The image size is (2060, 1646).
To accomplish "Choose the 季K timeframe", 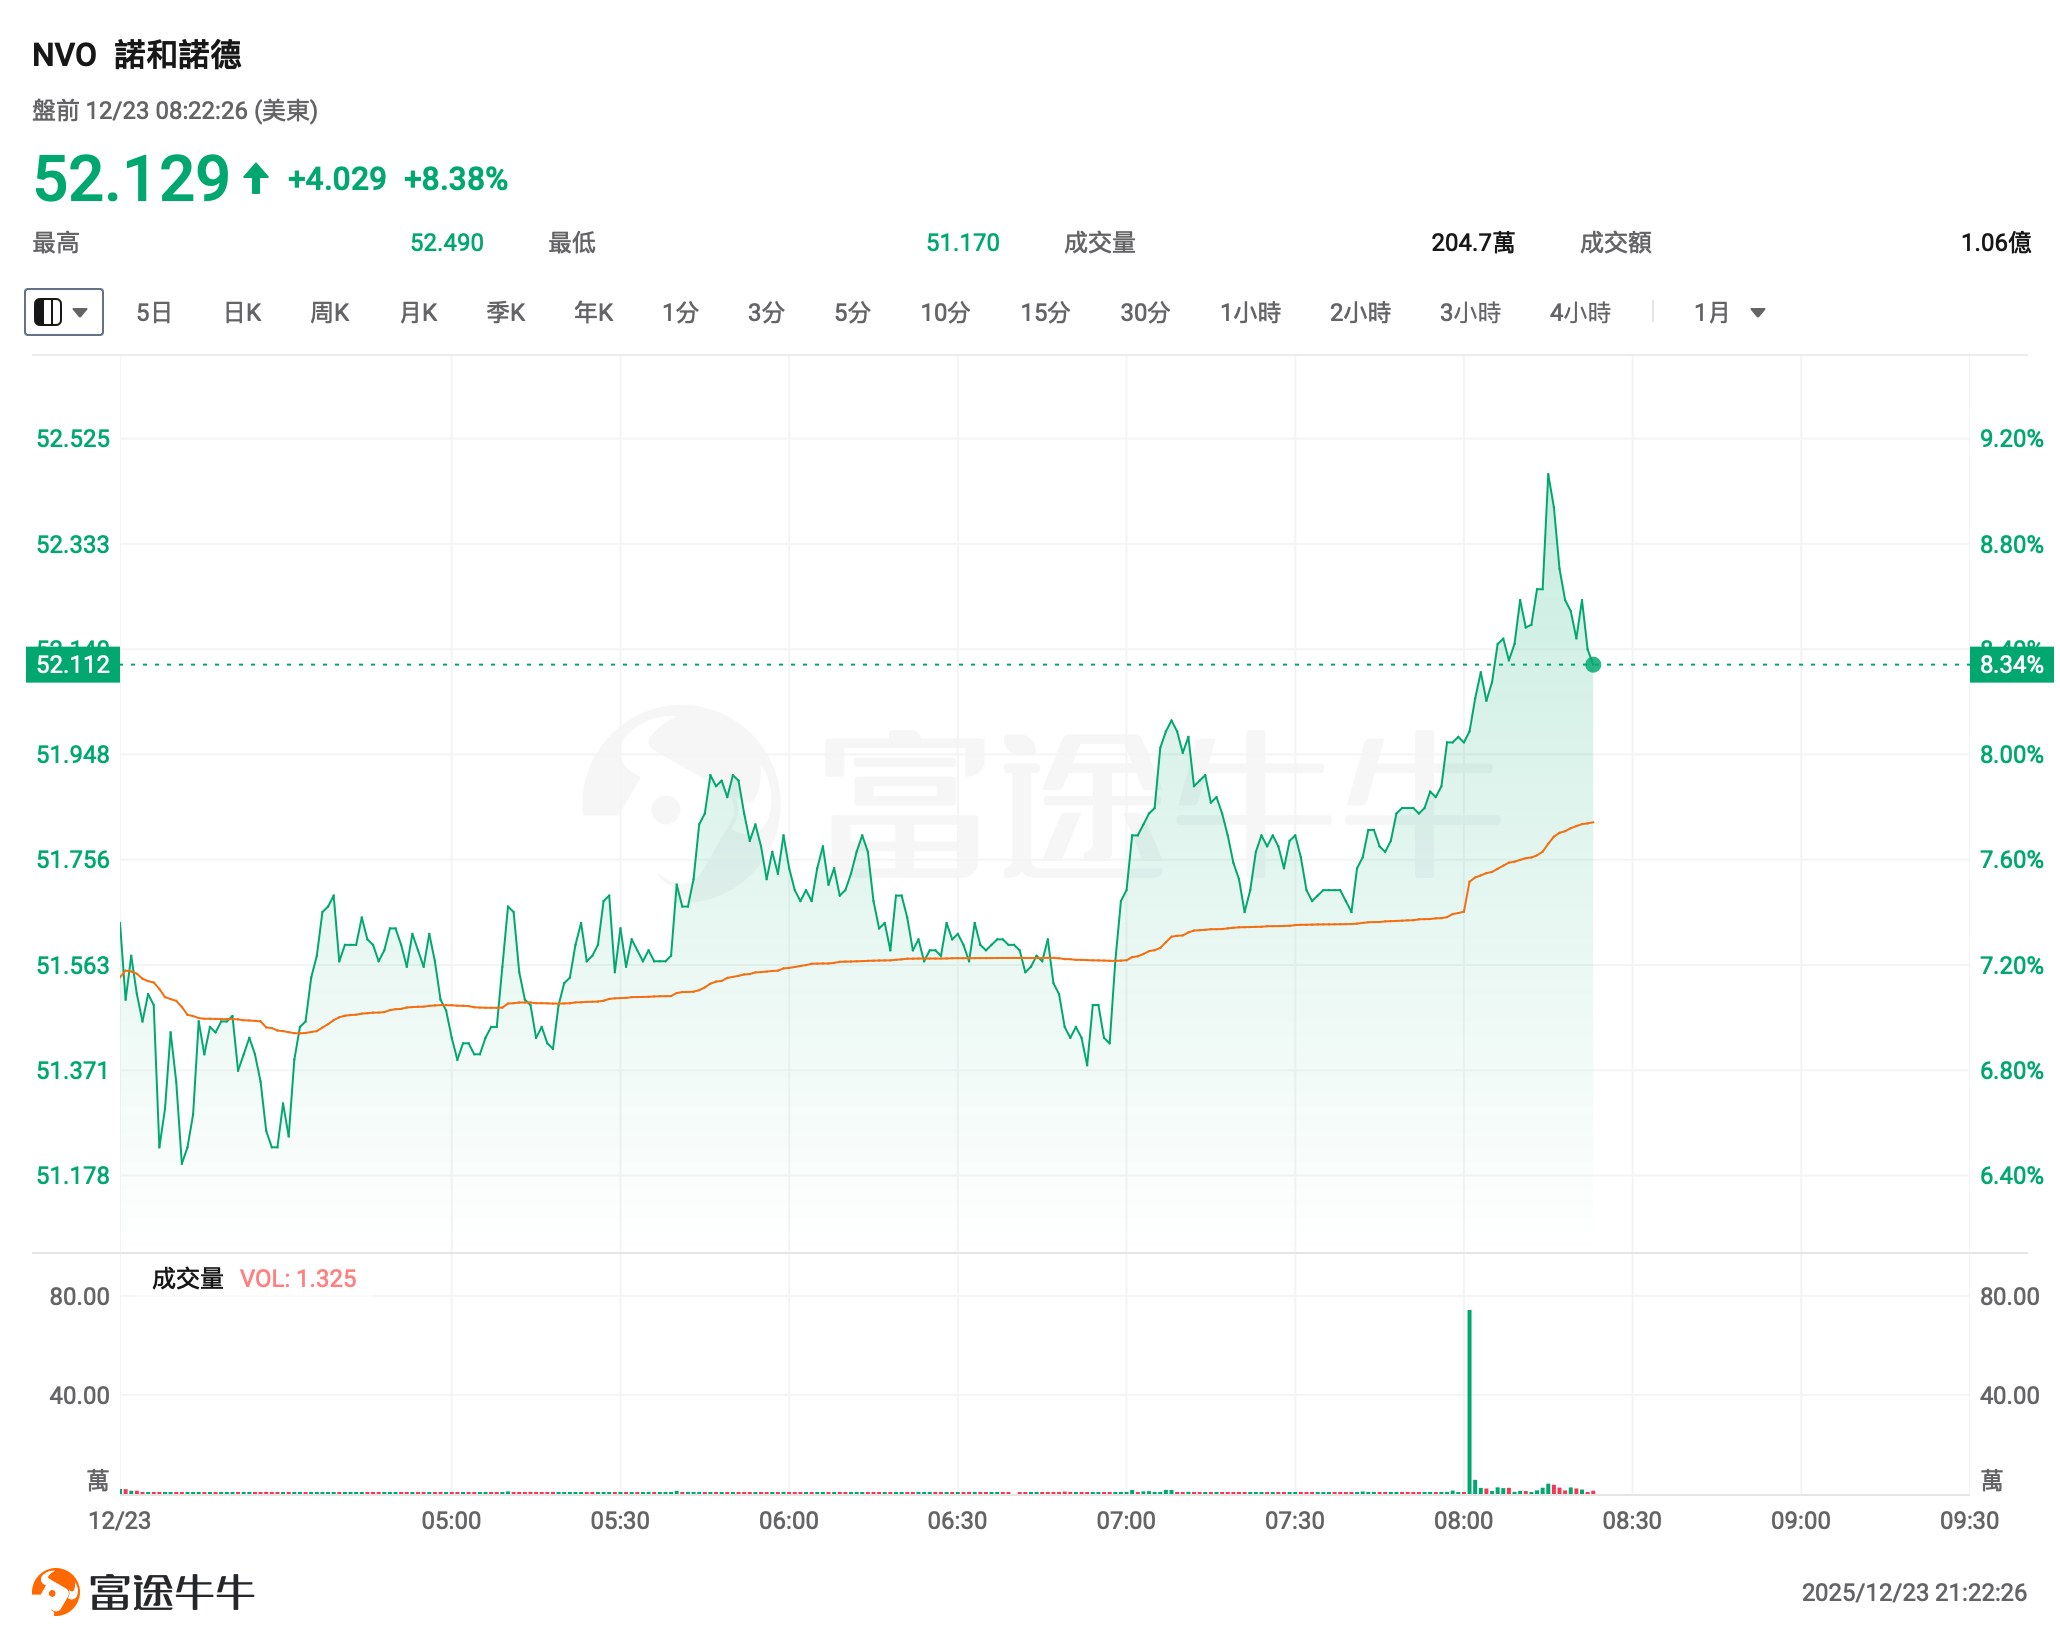I will coord(506,313).
